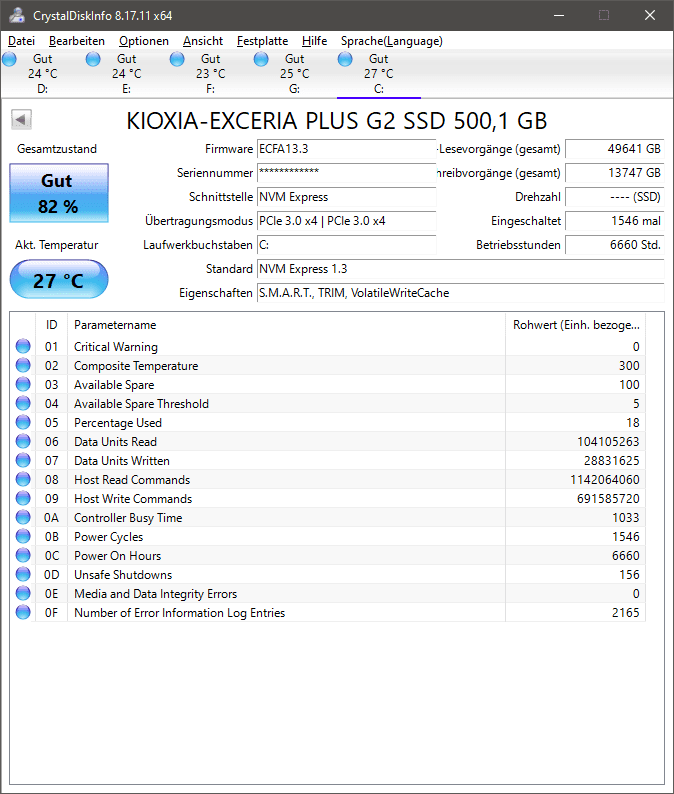Switch to the G: drive tab at 25 °C
The width and height of the screenshot is (674, 794).
pyautogui.click(x=295, y=74)
